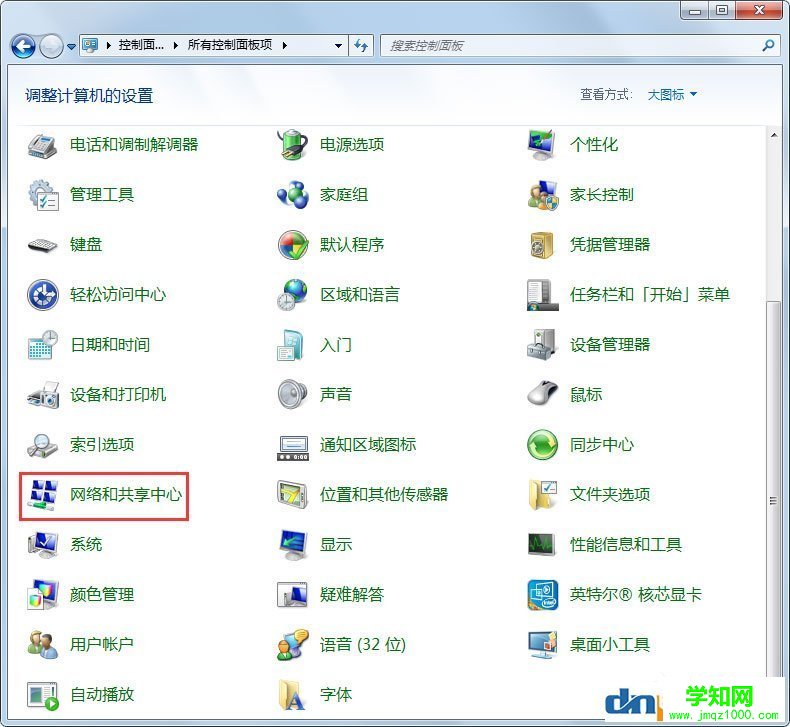
Task: Open the 索引选项 magnifier icon
Action: tap(42, 445)
